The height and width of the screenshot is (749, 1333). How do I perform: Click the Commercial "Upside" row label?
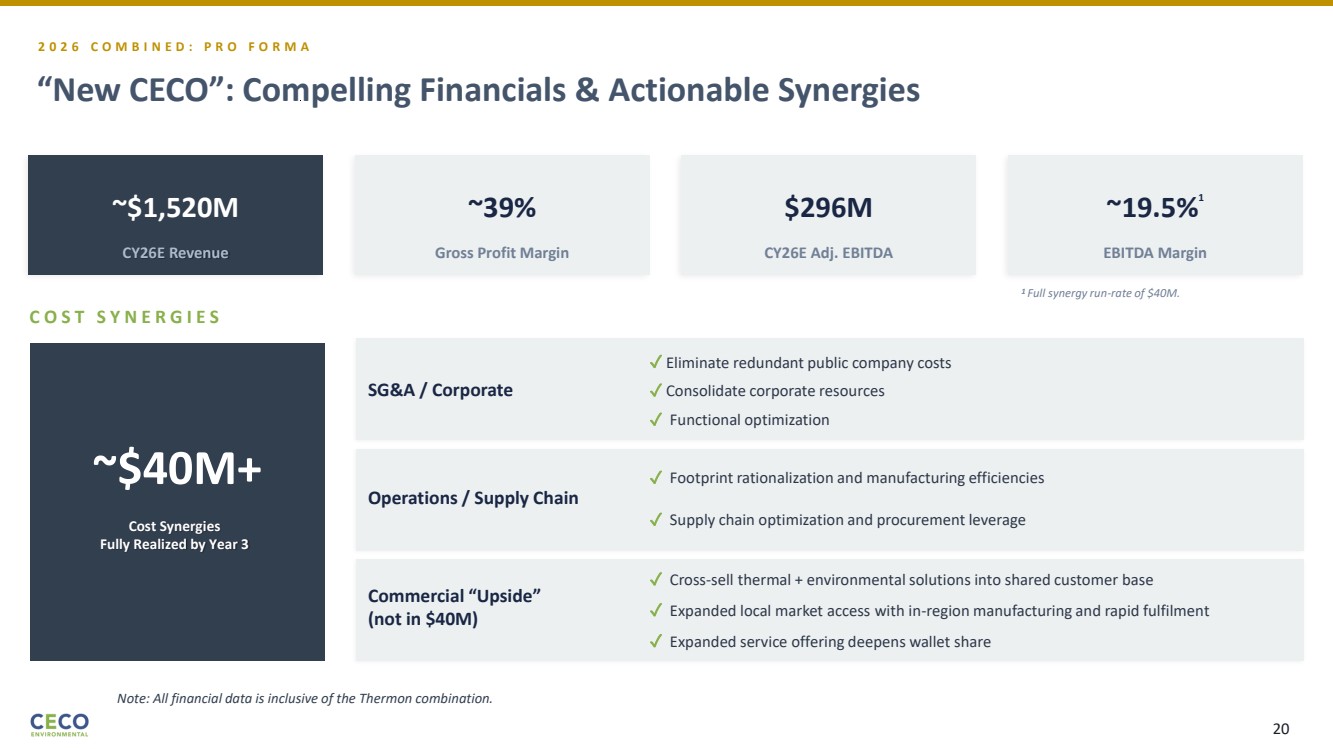click(454, 607)
